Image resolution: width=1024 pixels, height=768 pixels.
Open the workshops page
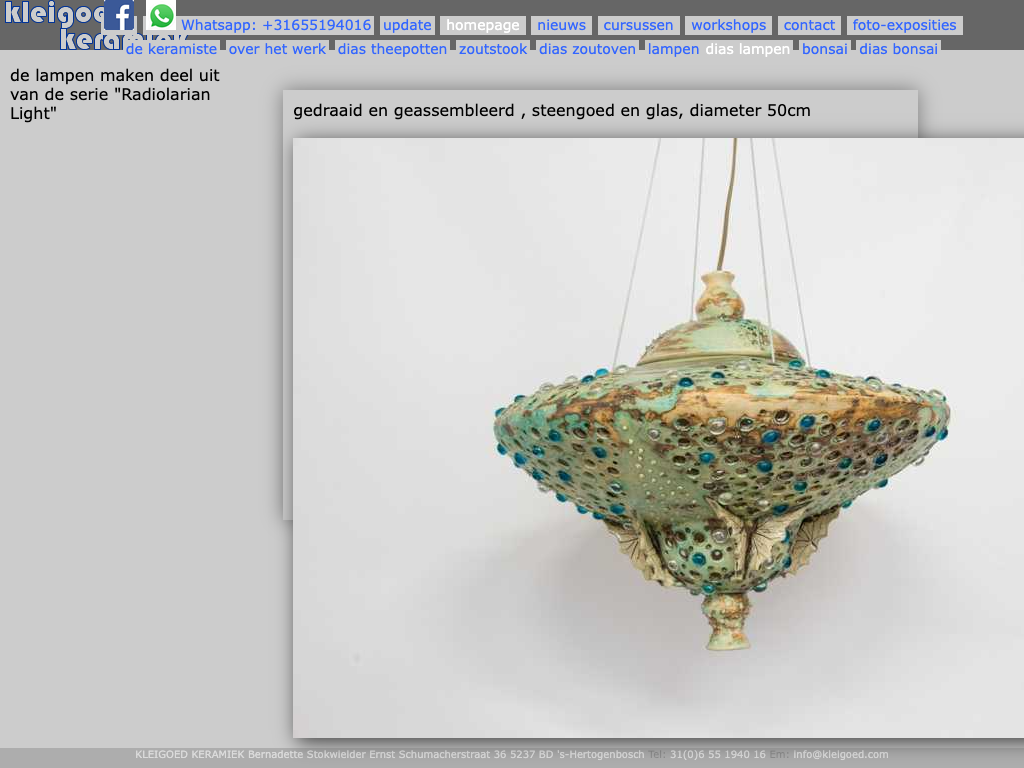pyautogui.click(x=728, y=25)
